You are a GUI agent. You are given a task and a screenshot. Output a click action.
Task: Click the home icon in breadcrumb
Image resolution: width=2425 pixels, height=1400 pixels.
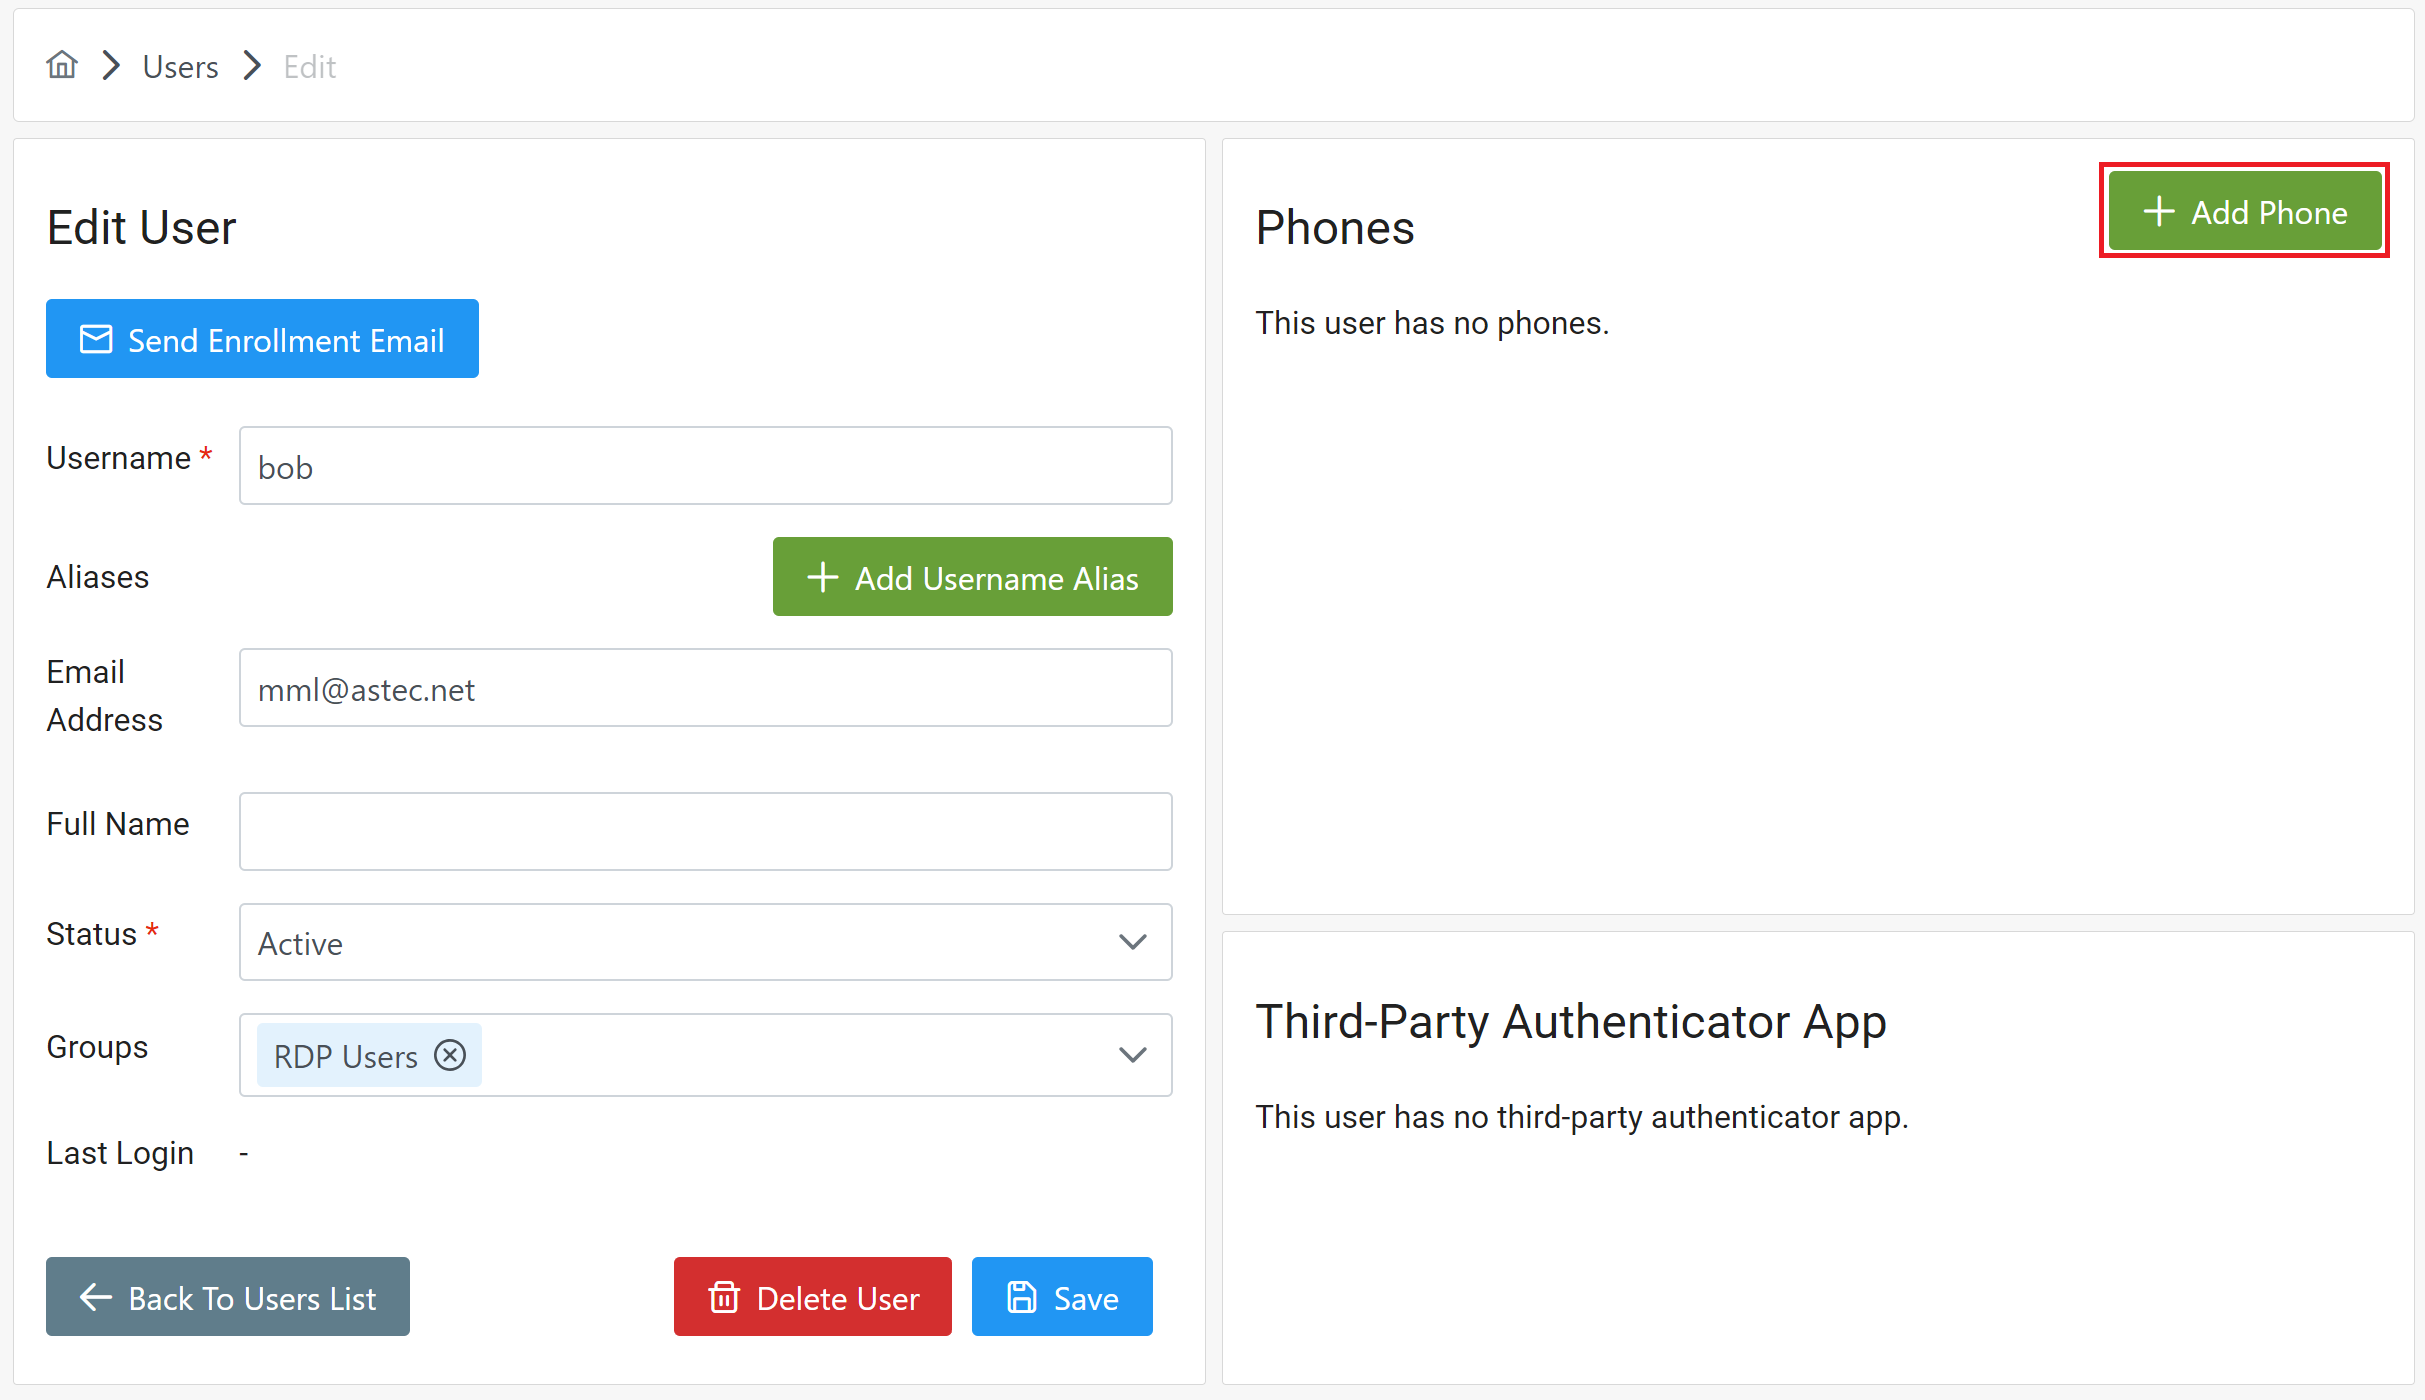tap(62, 66)
